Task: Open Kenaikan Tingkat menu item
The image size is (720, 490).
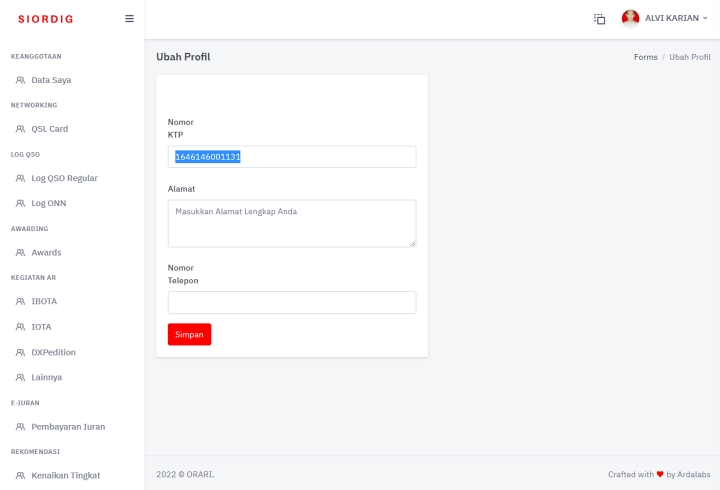Action: pyautogui.click(x=65, y=475)
